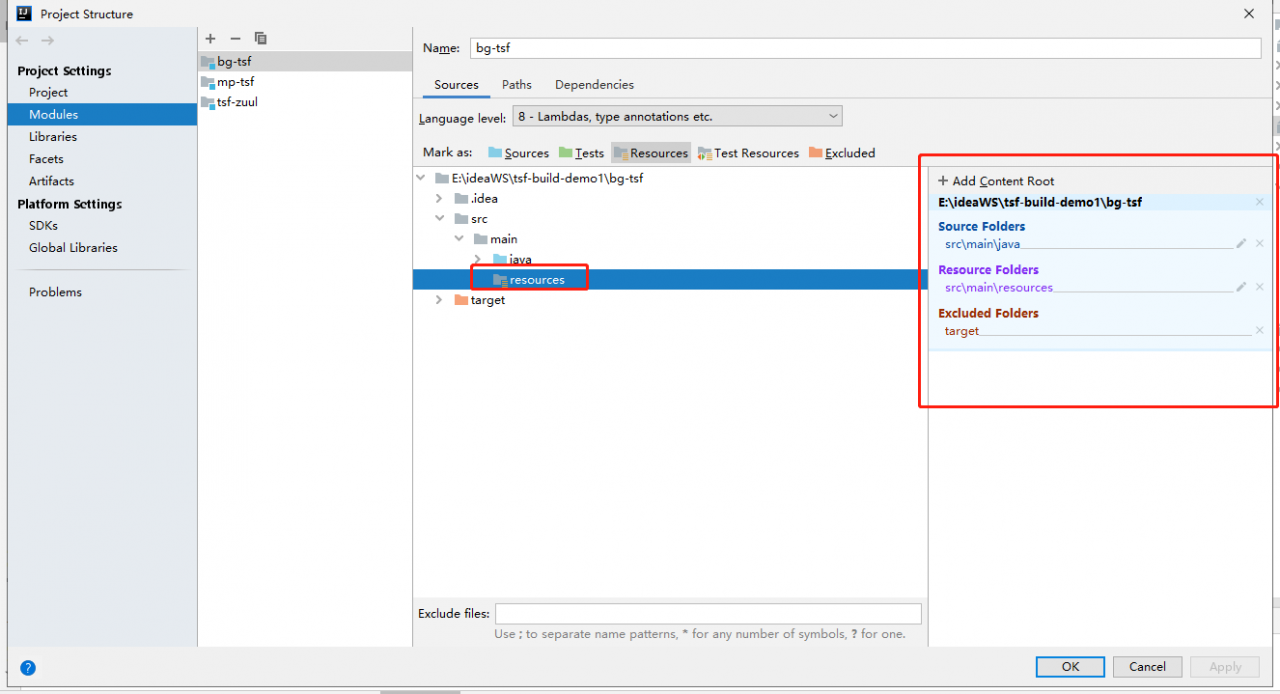
Task: Click the Apply button
Action: click(1225, 667)
